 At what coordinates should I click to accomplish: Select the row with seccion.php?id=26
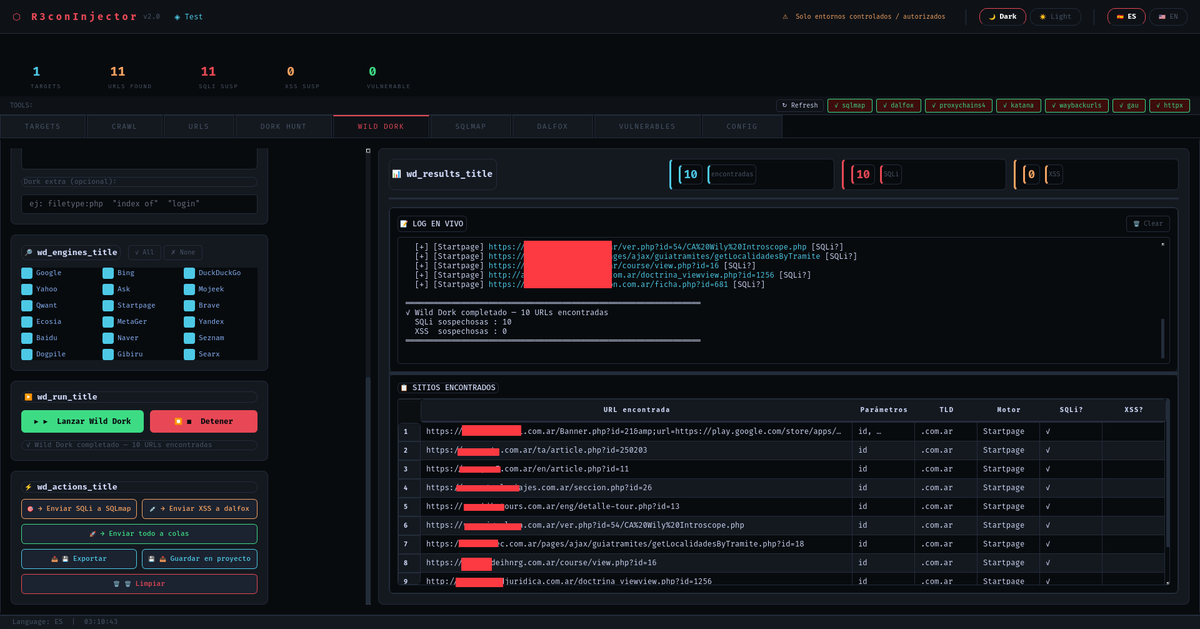click(782, 487)
